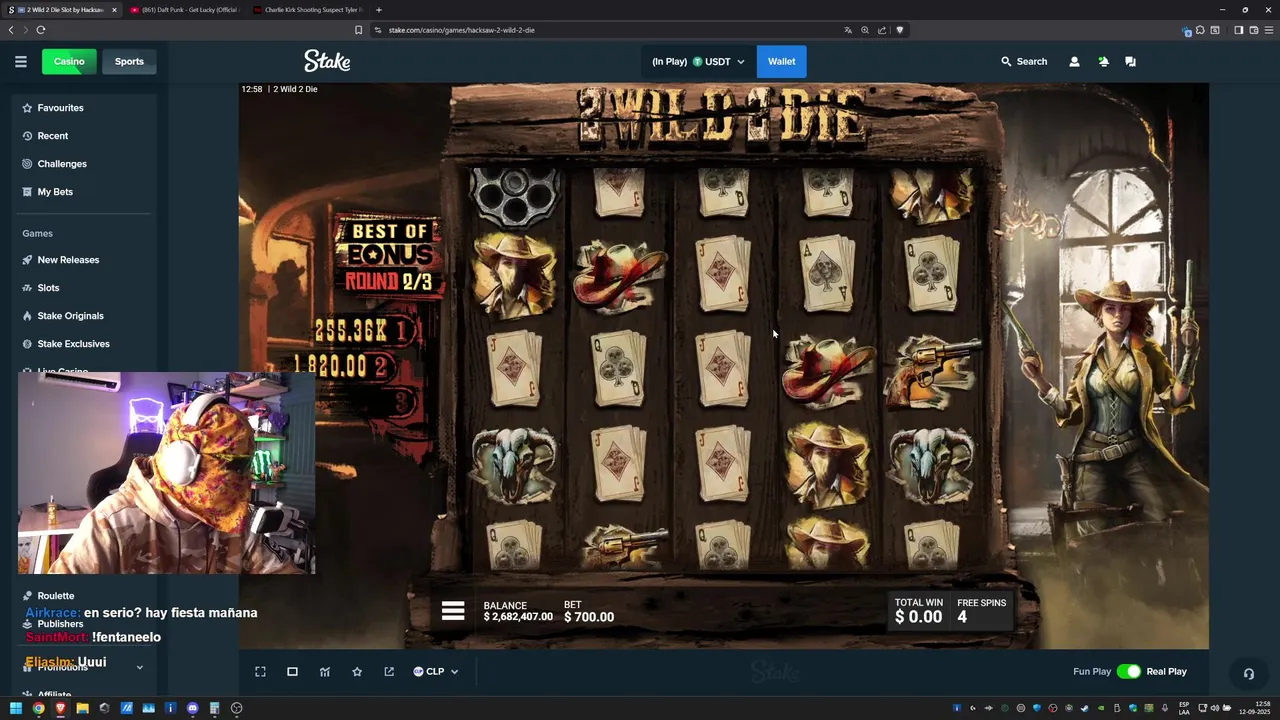Click the revolver cylinder symbol on reels

(x=514, y=196)
